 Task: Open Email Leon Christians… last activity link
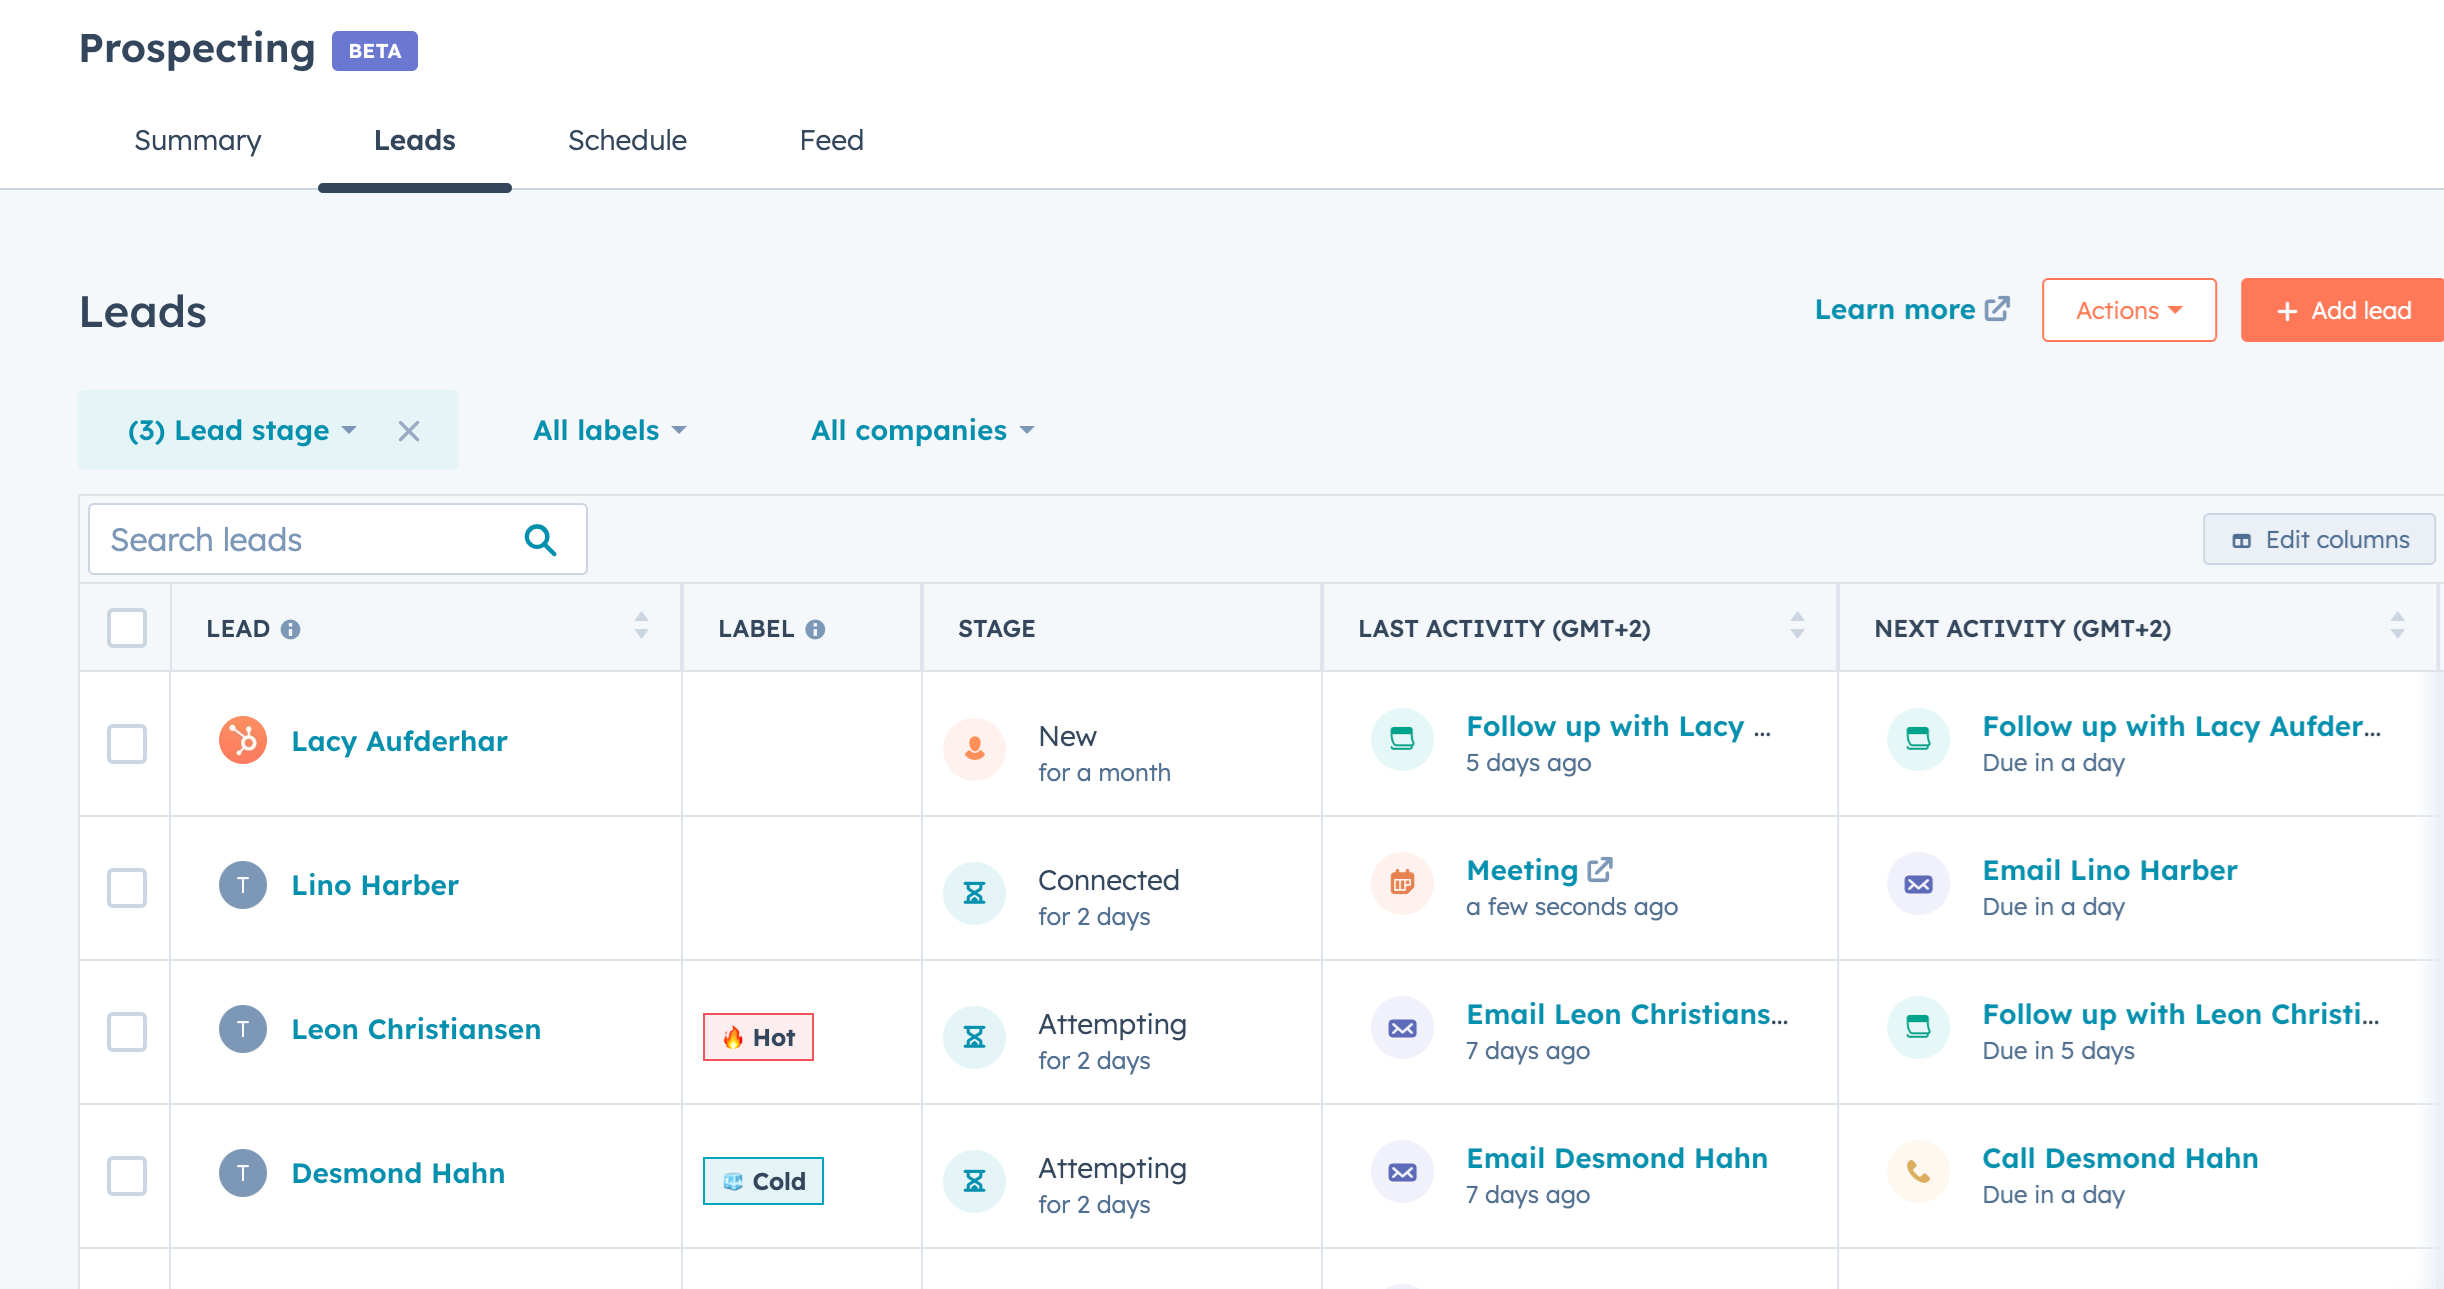pos(1627,1014)
